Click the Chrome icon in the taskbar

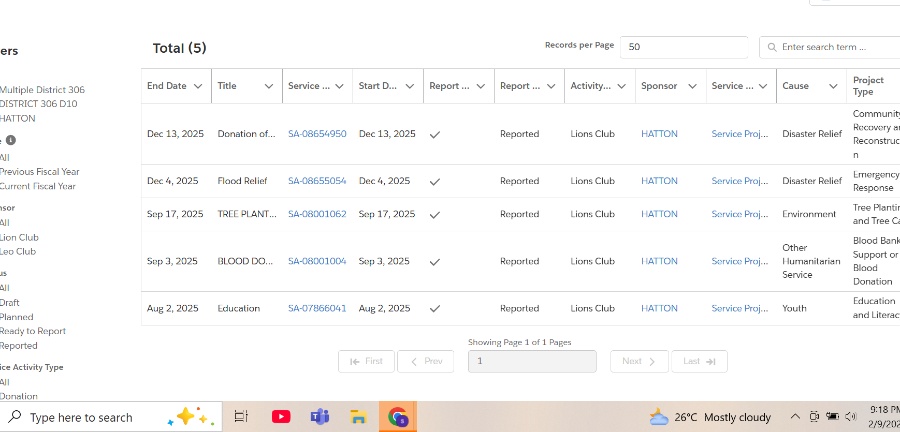(398, 417)
